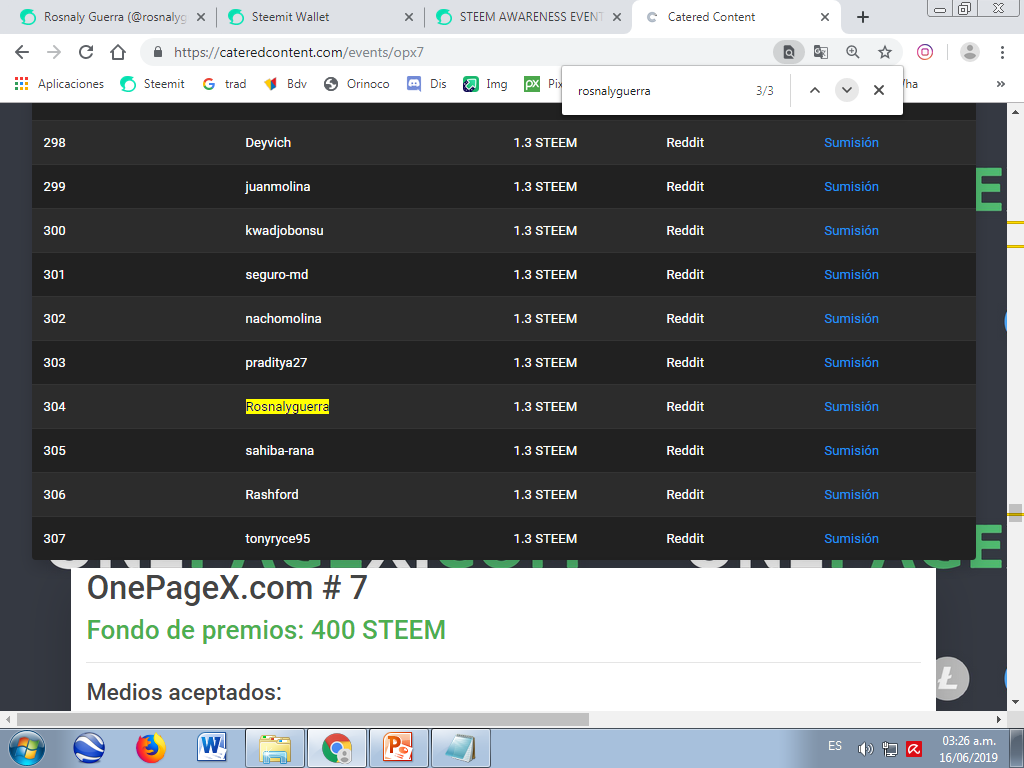Image resolution: width=1024 pixels, height=768 pixels.
Task: Close the STEEM AWARENESS EVENT tab
Action: tap(616, 17)
